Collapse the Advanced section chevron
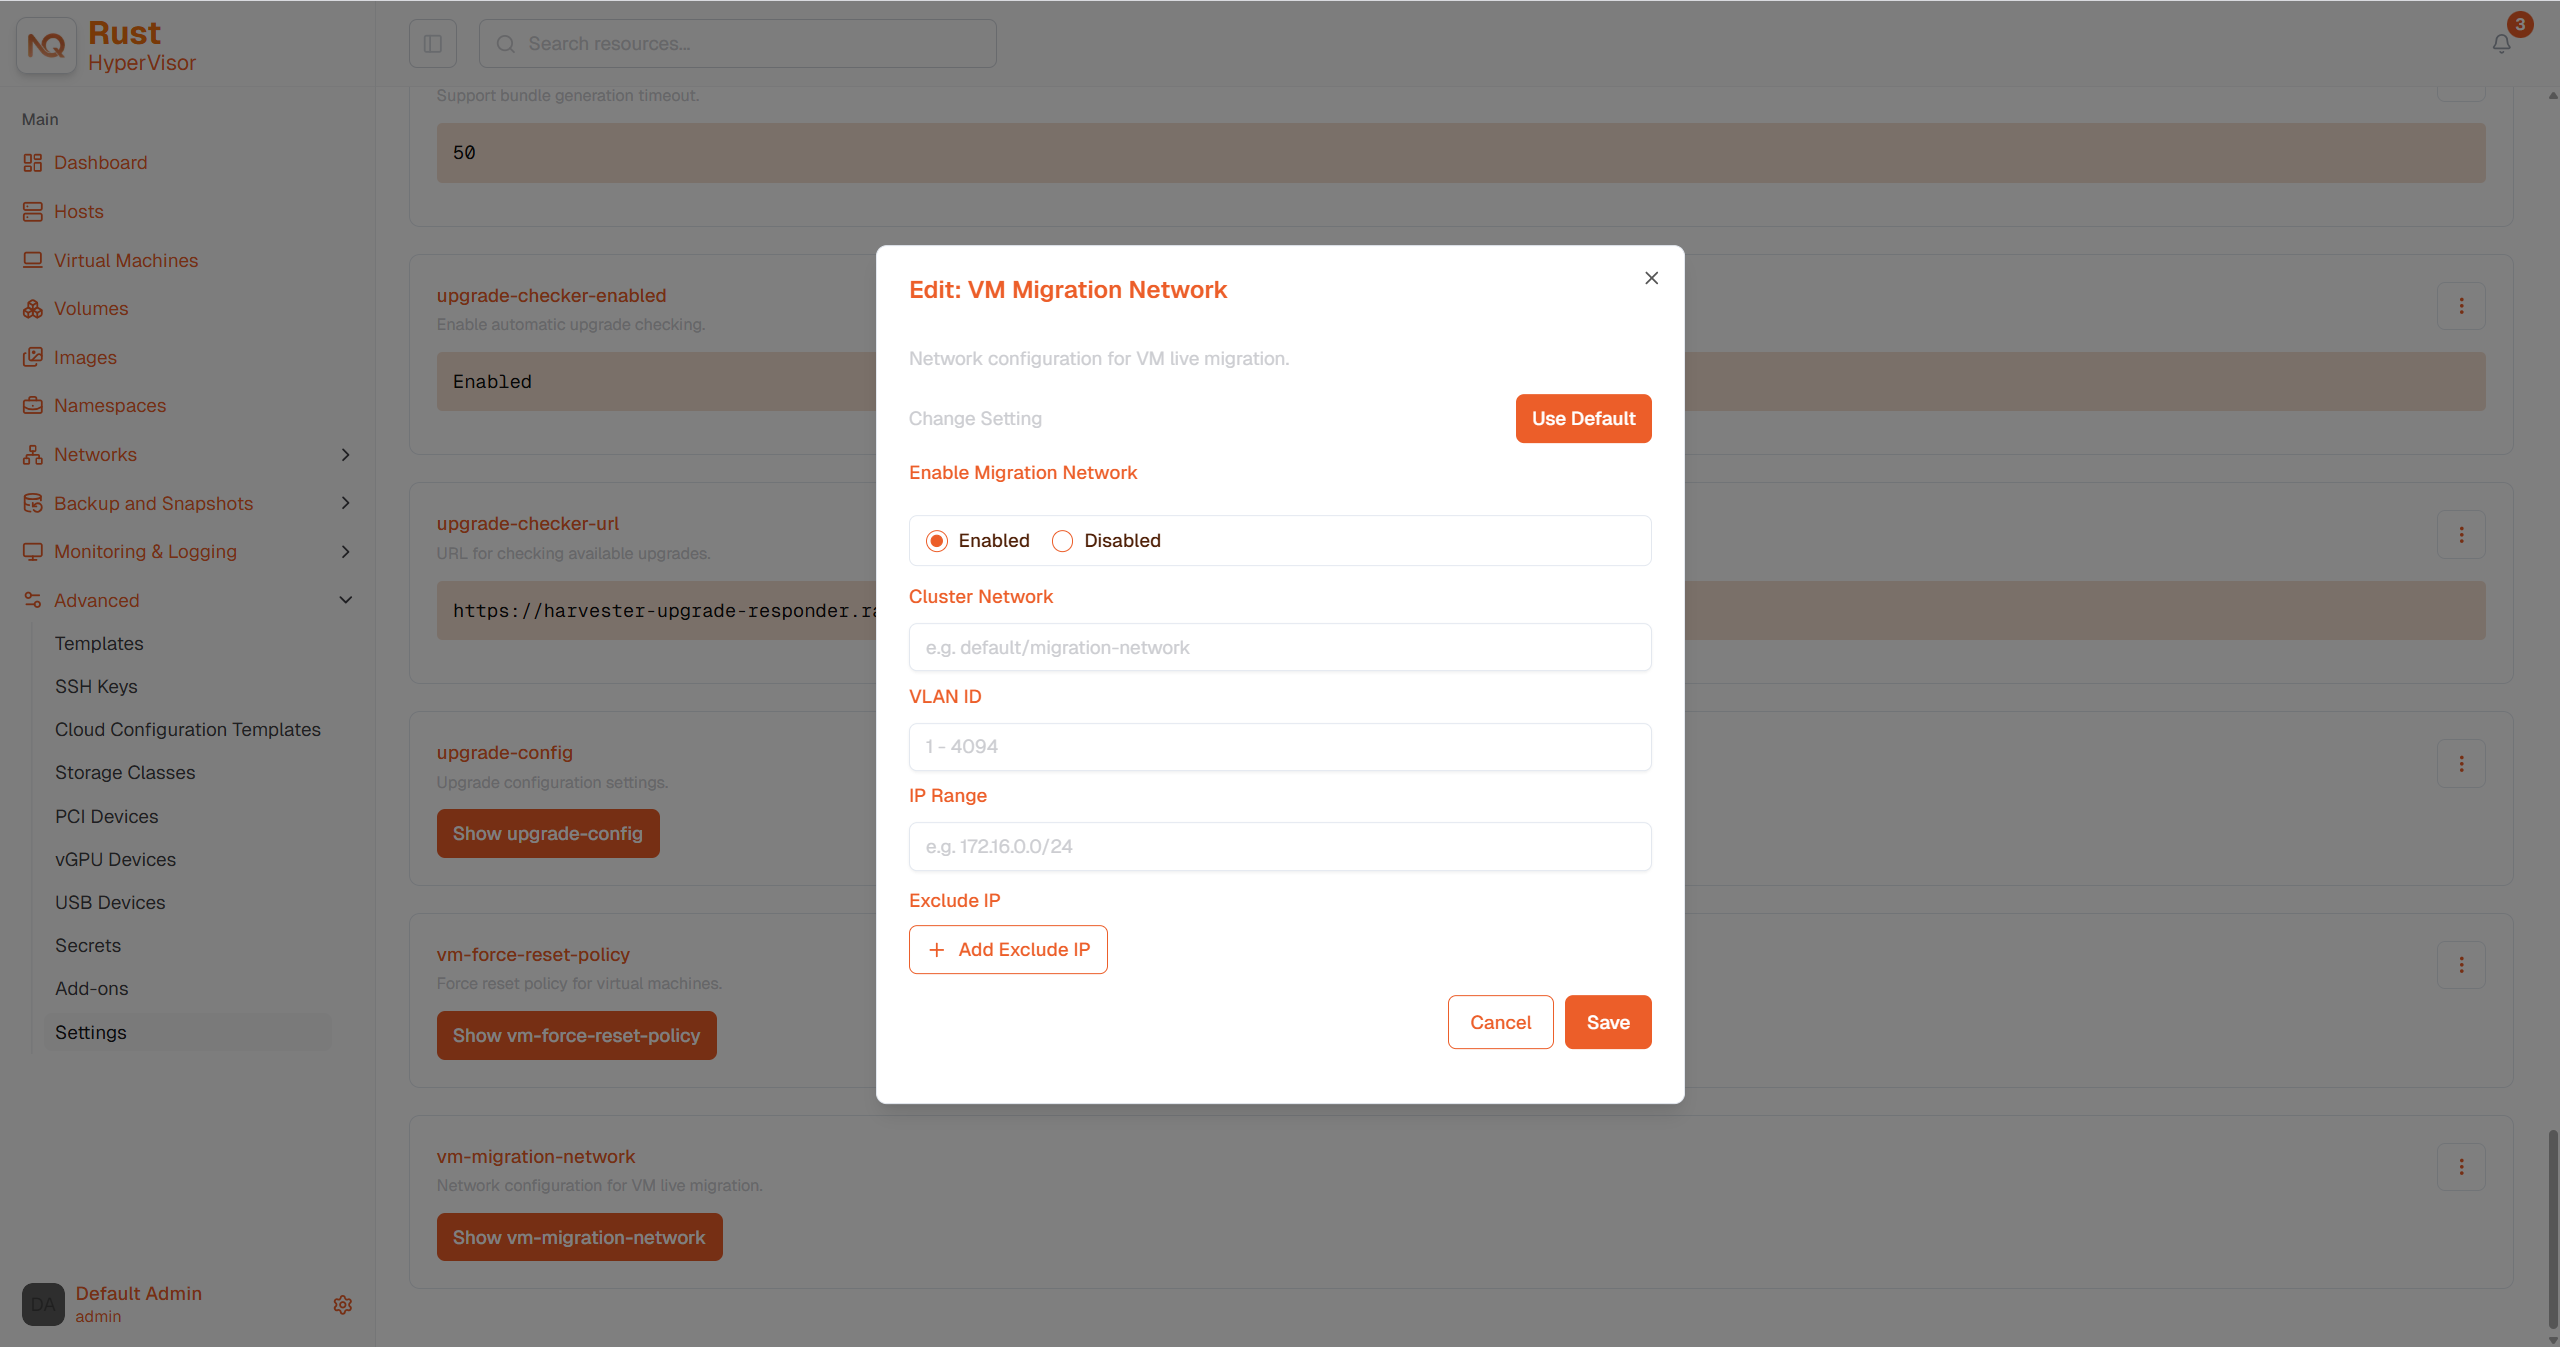Viewport: 2560px width, 1347px height. [346, 600]
